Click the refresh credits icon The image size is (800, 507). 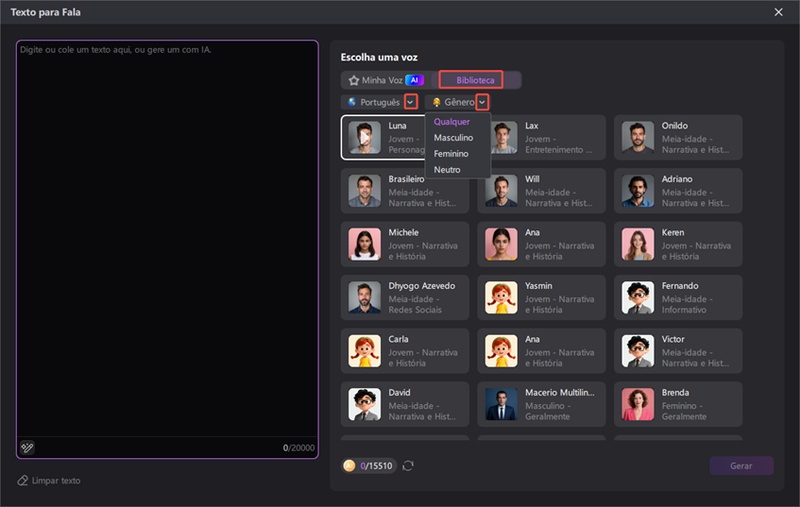[x=408, y=466]
